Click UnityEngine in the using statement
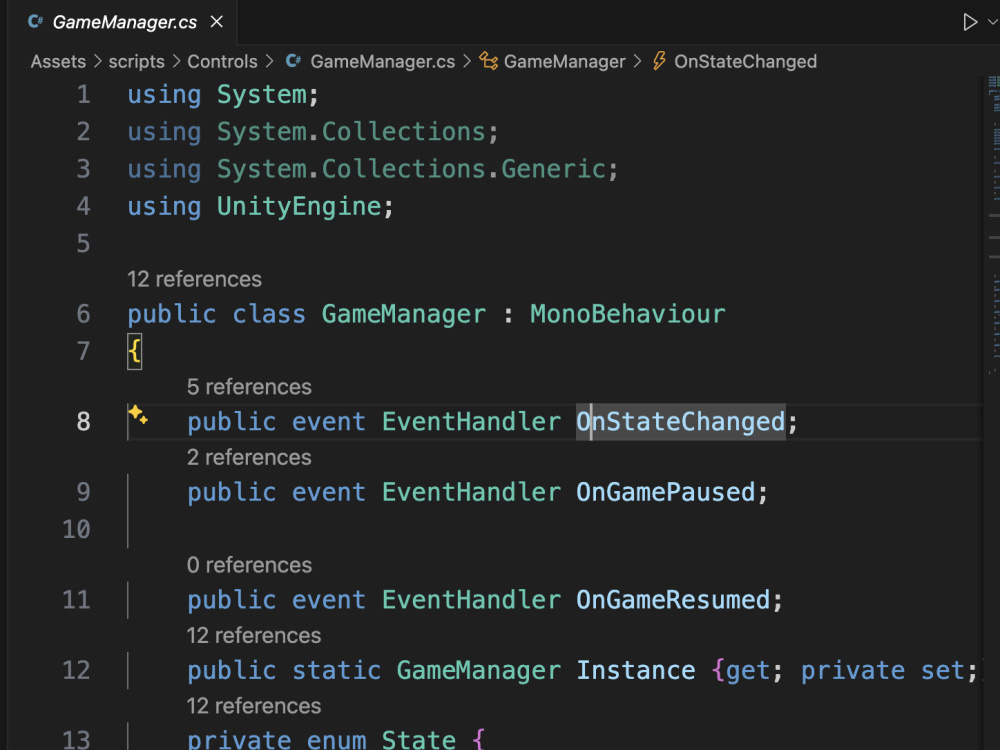Screen dimensions: 1000x750 pos(299,206)
